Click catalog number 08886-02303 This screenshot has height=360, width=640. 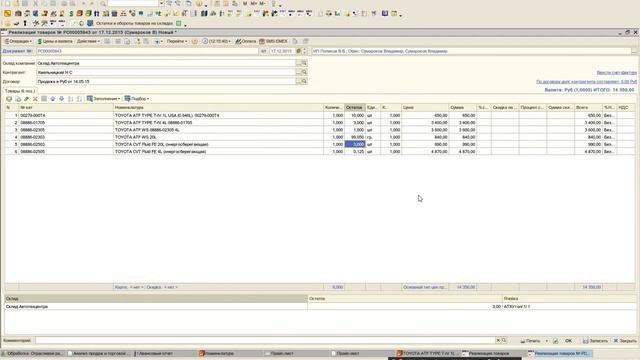[x=33, y=137]
